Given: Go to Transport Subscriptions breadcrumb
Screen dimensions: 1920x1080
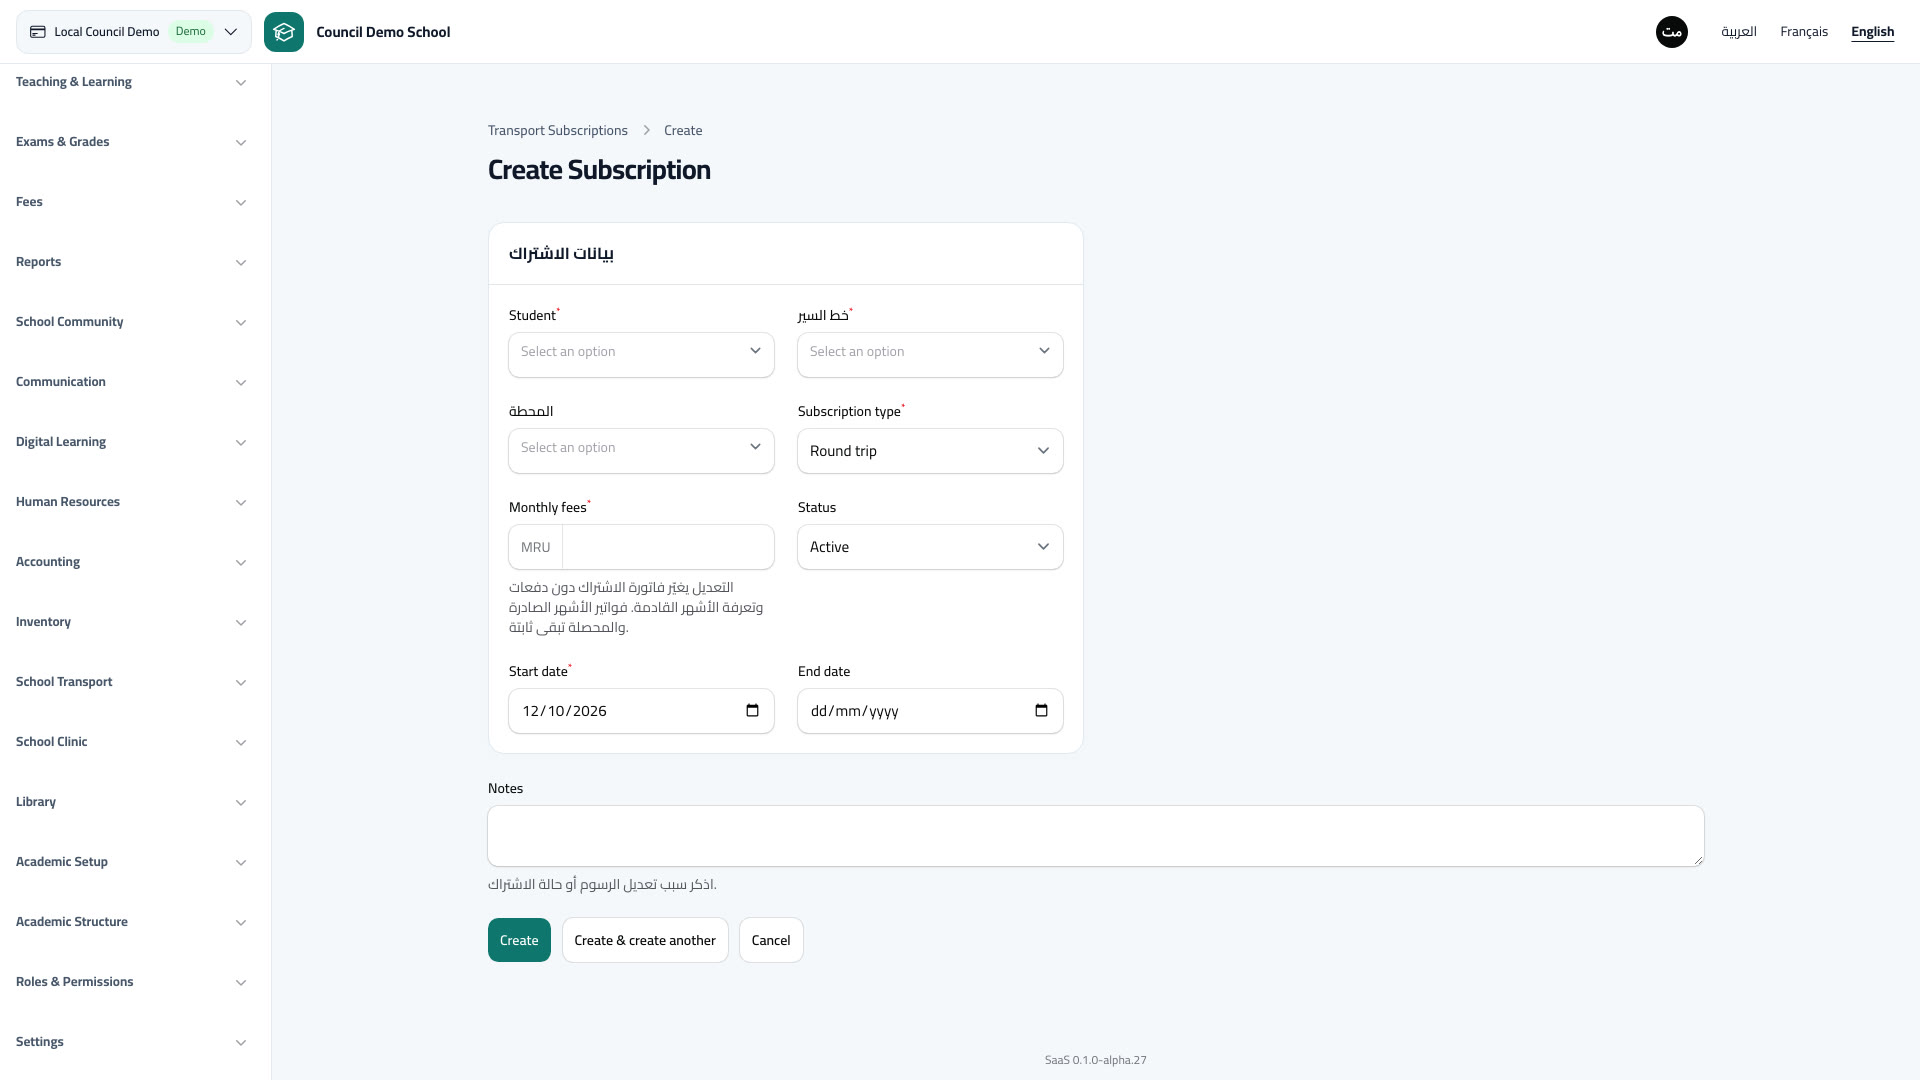Looking at the screenshot, I should (x=558, y=131).
